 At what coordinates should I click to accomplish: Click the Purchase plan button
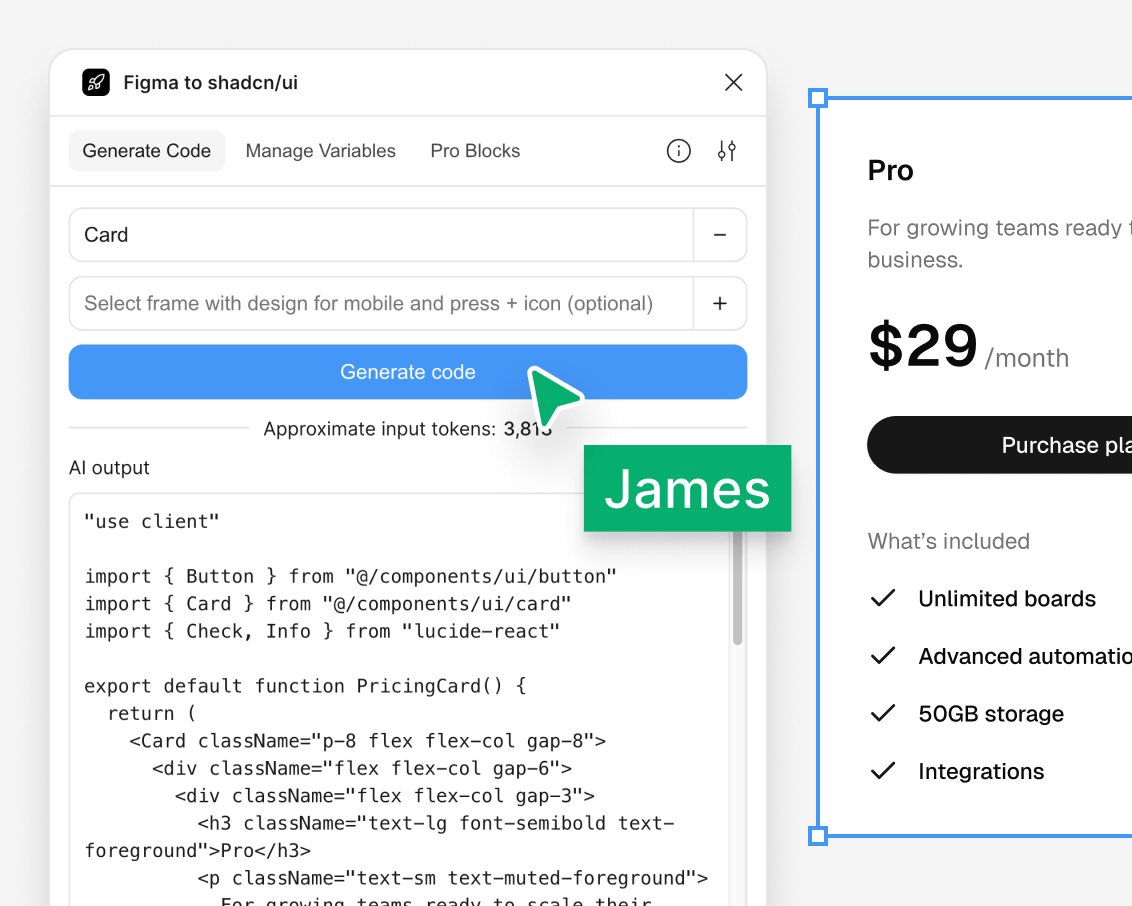coord(999,445)
